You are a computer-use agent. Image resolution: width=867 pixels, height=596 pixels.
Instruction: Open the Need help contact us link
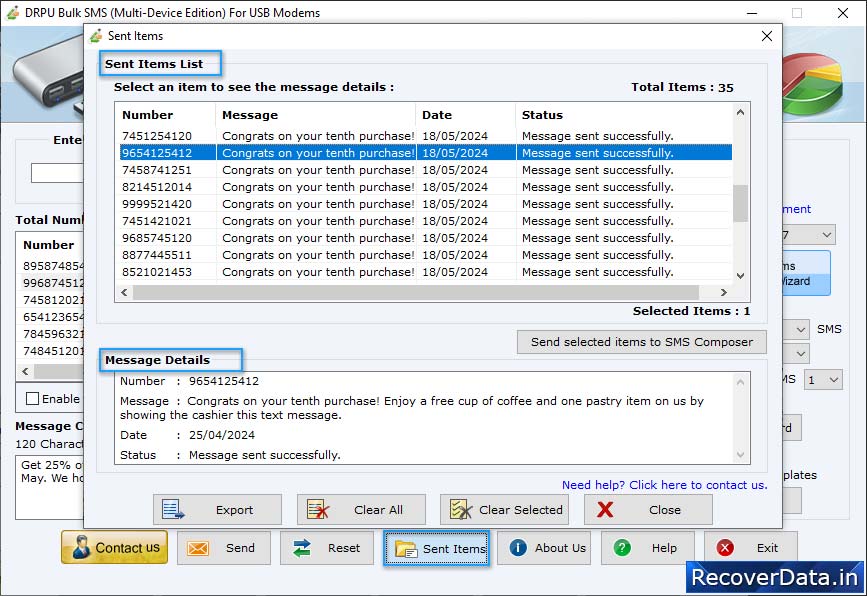[x=664, y=485]
